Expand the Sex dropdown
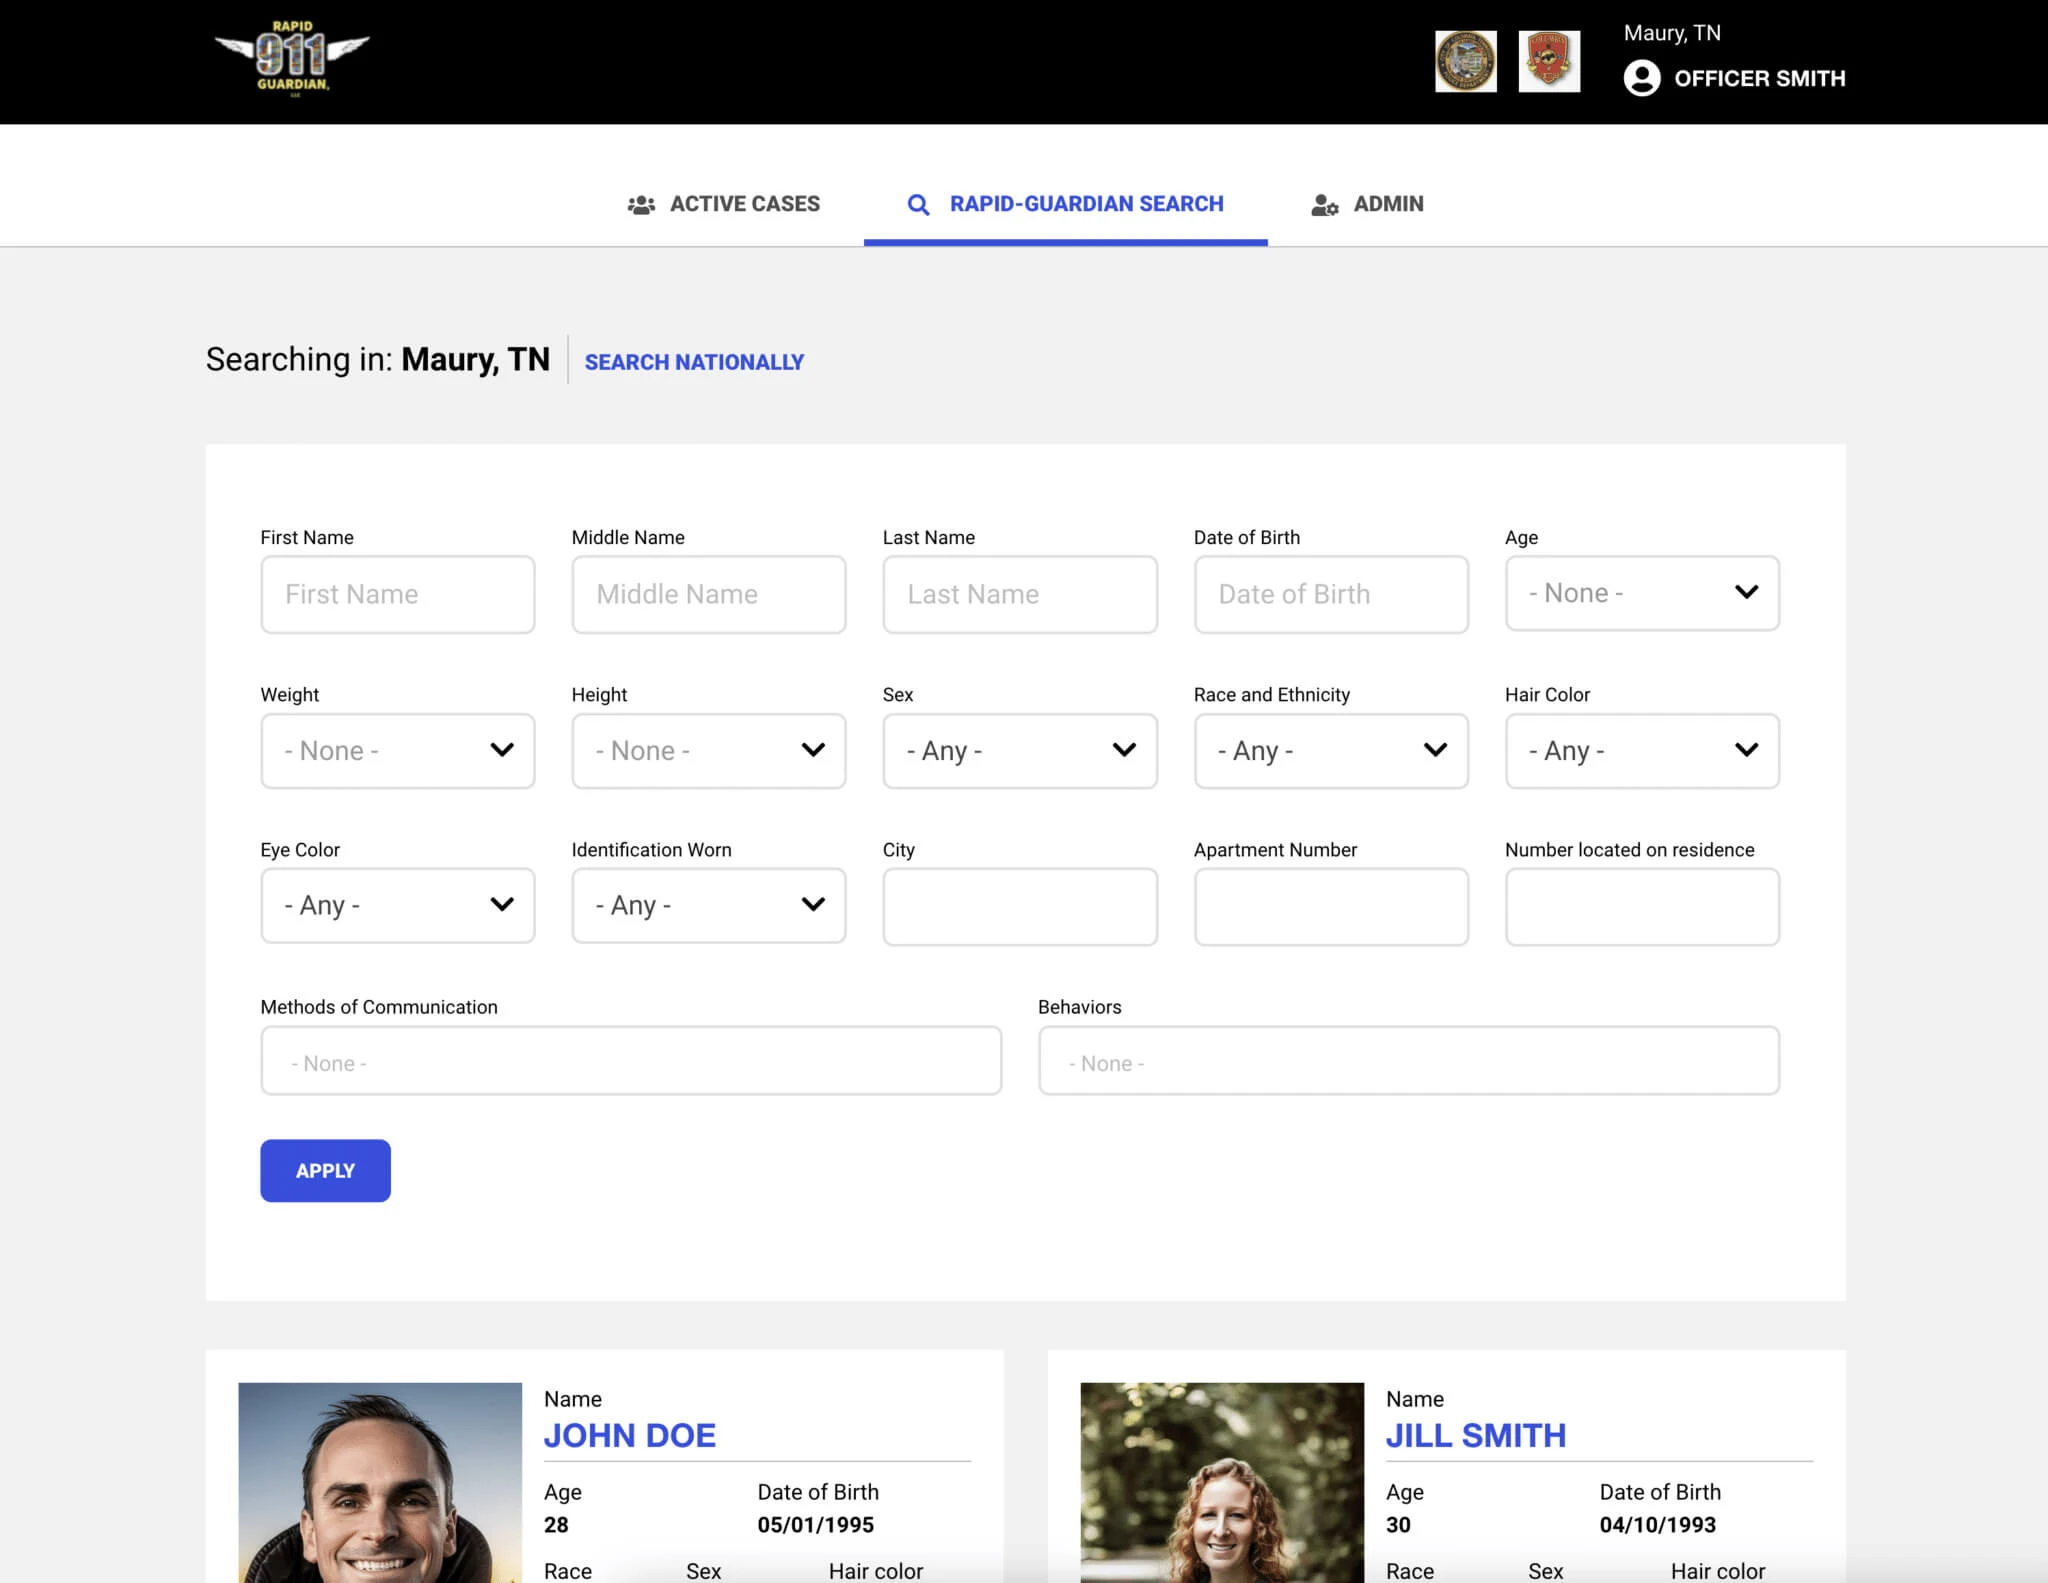Screen dimensions: 2048x1583 (x=1020, y=750)
